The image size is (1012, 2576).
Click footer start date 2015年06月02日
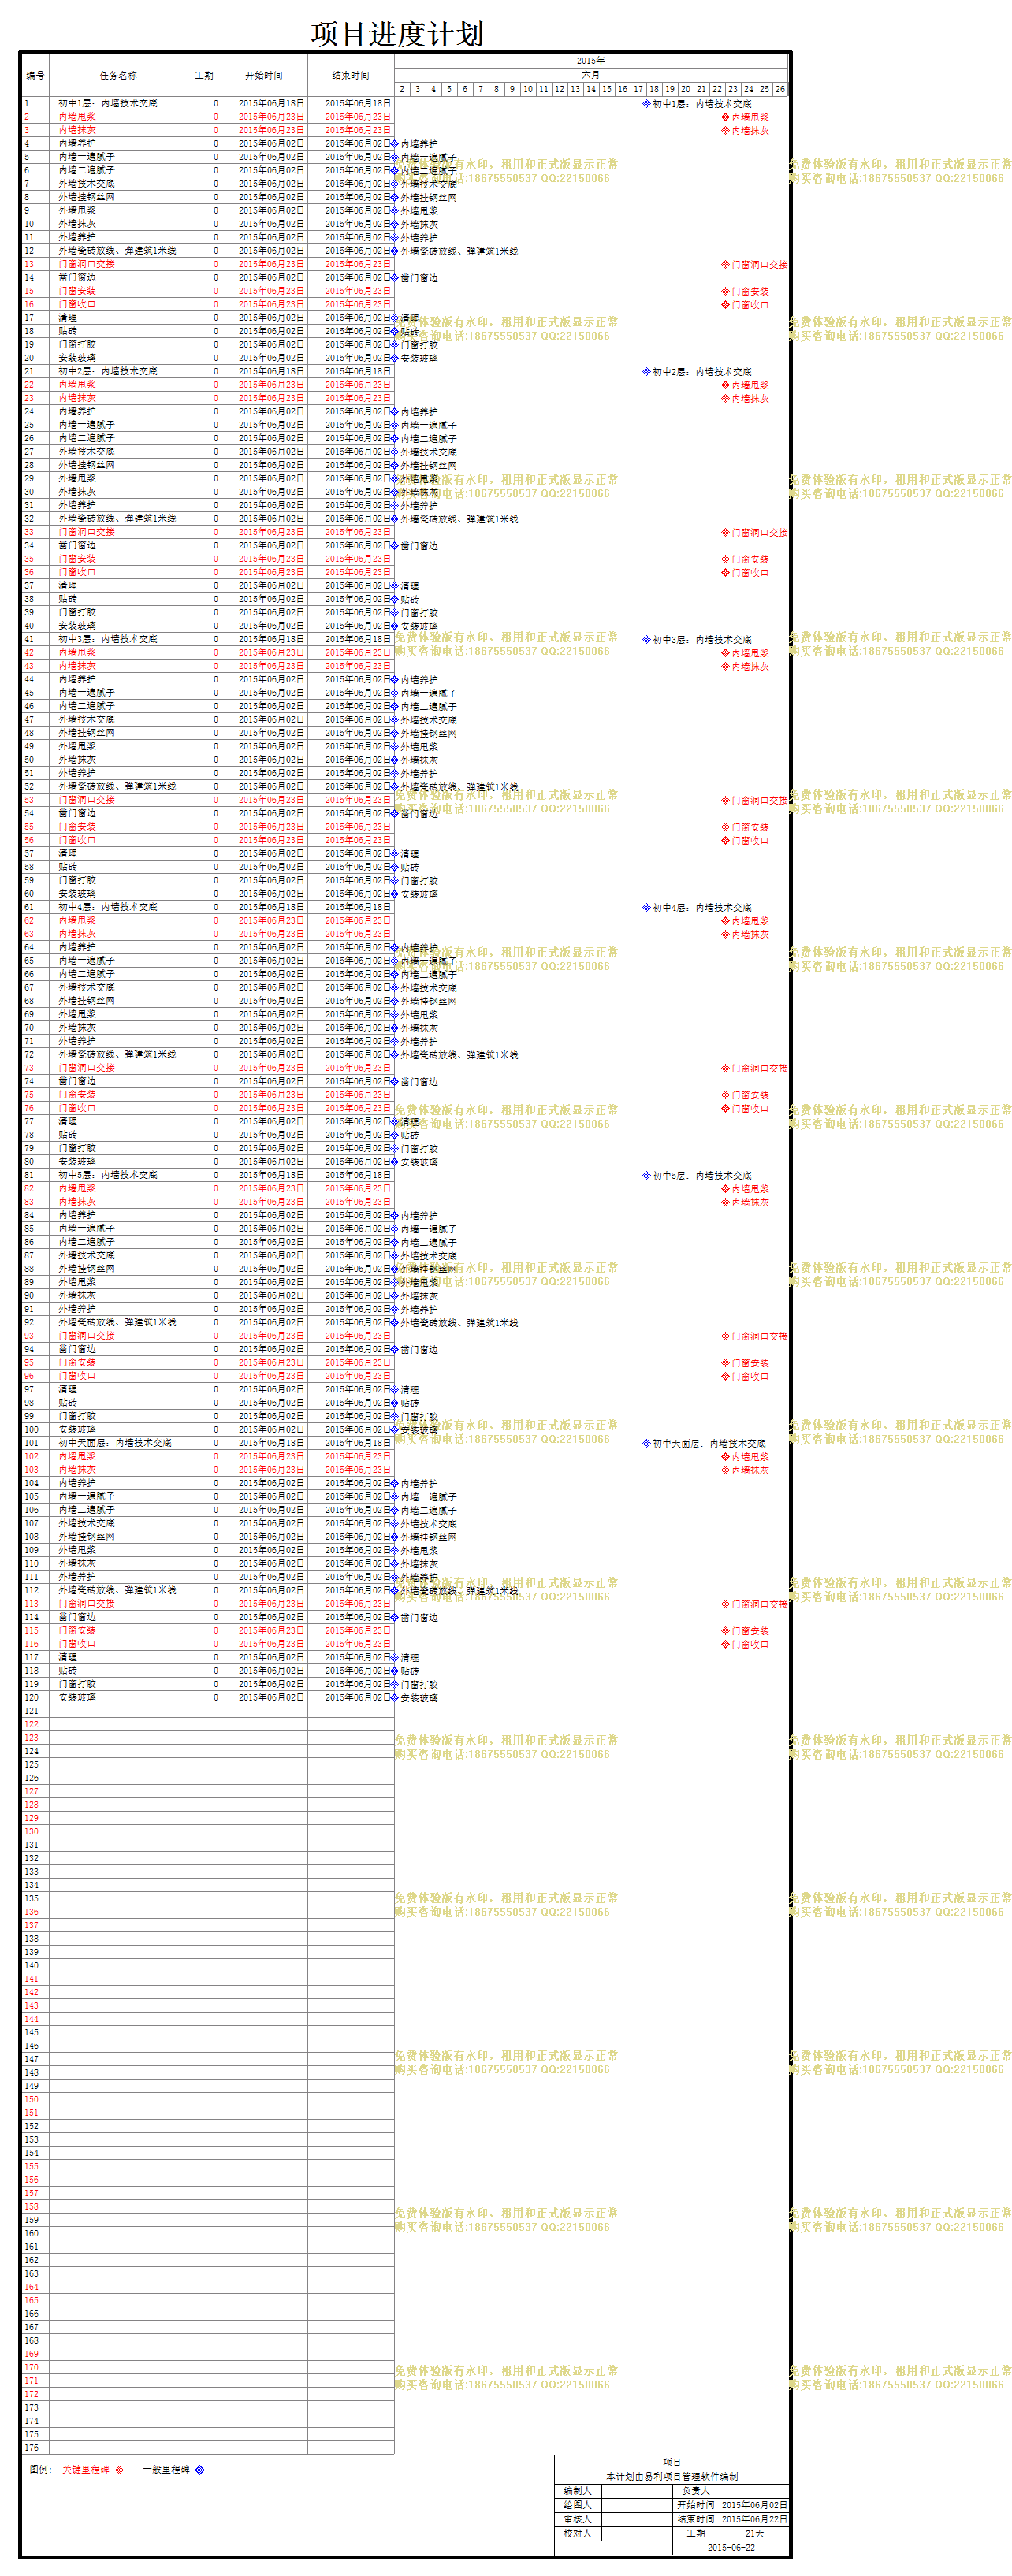755,2506
